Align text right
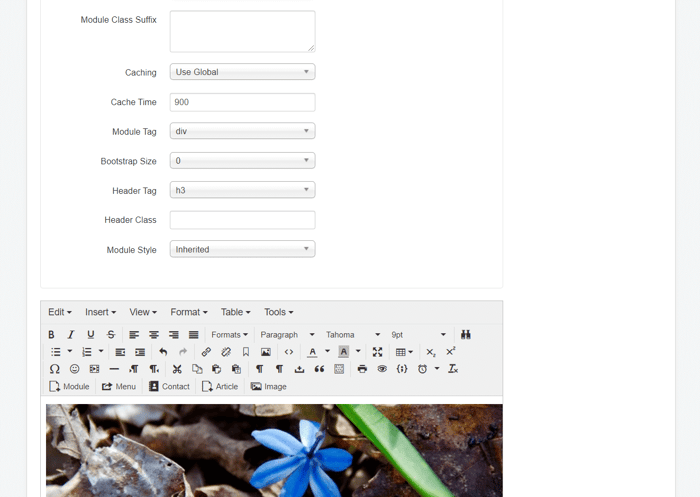This screenshot has height=497, width=700. click(174, 334)
